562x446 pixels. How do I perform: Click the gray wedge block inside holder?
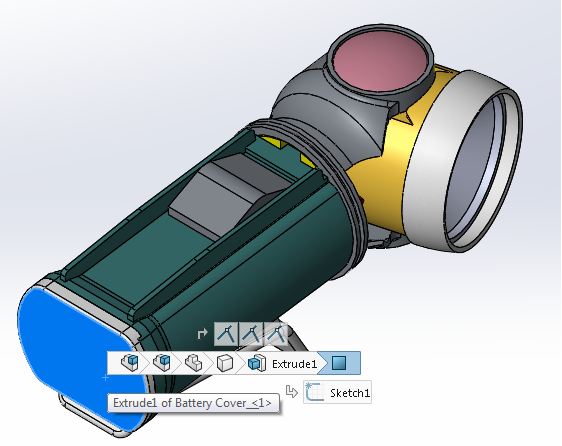(229, 194)
